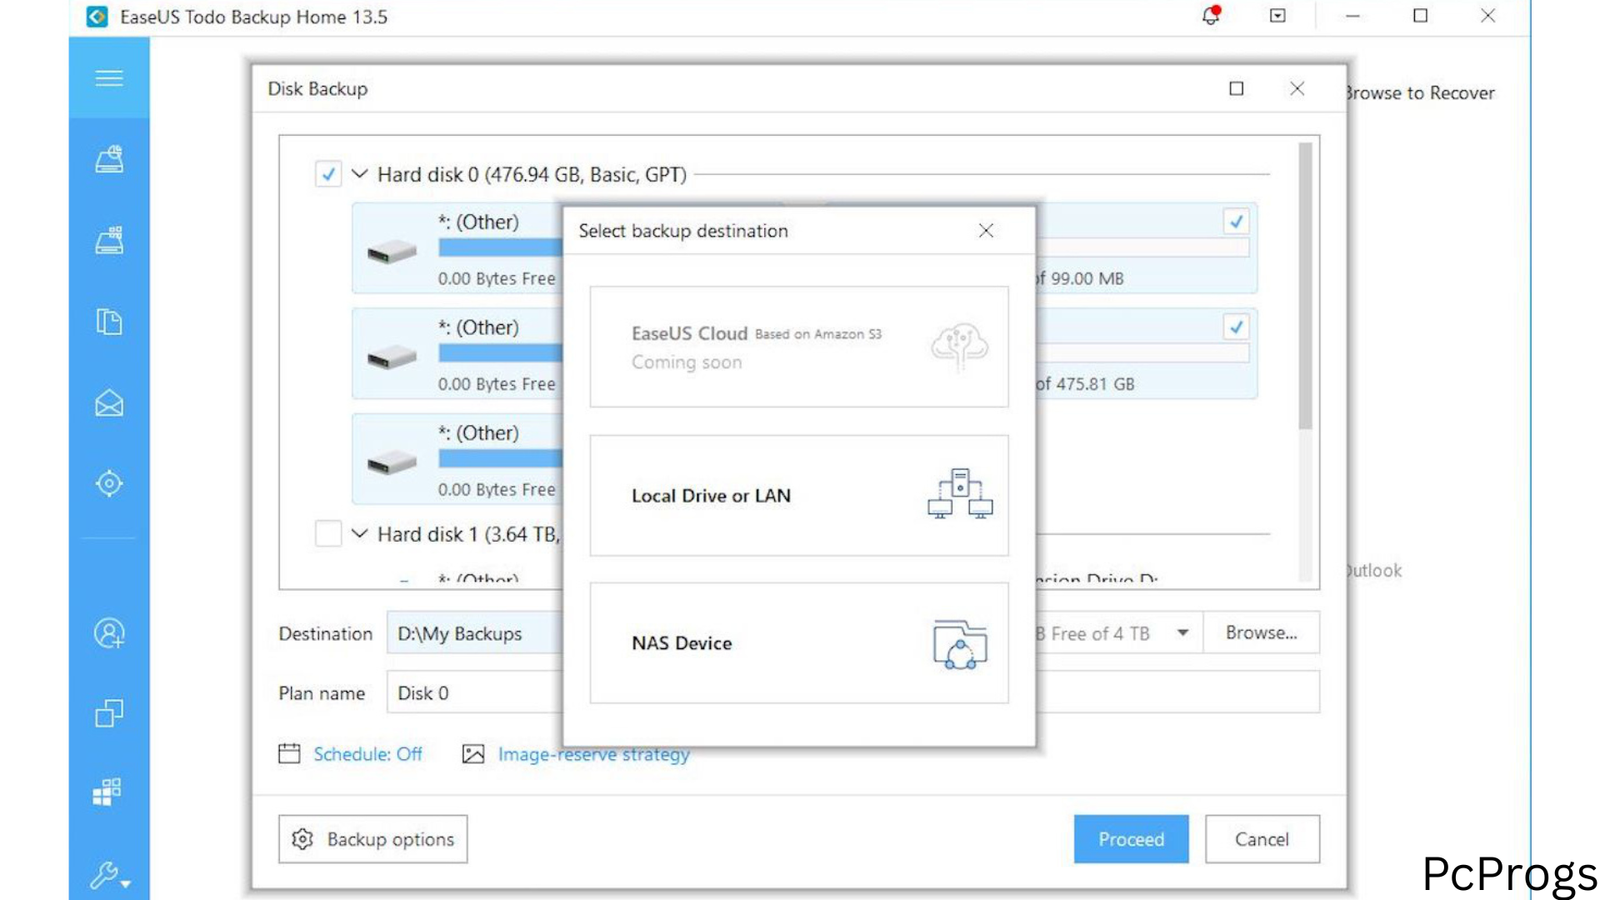Click the 'of 99.00 MB' text

click(1080, 278)
